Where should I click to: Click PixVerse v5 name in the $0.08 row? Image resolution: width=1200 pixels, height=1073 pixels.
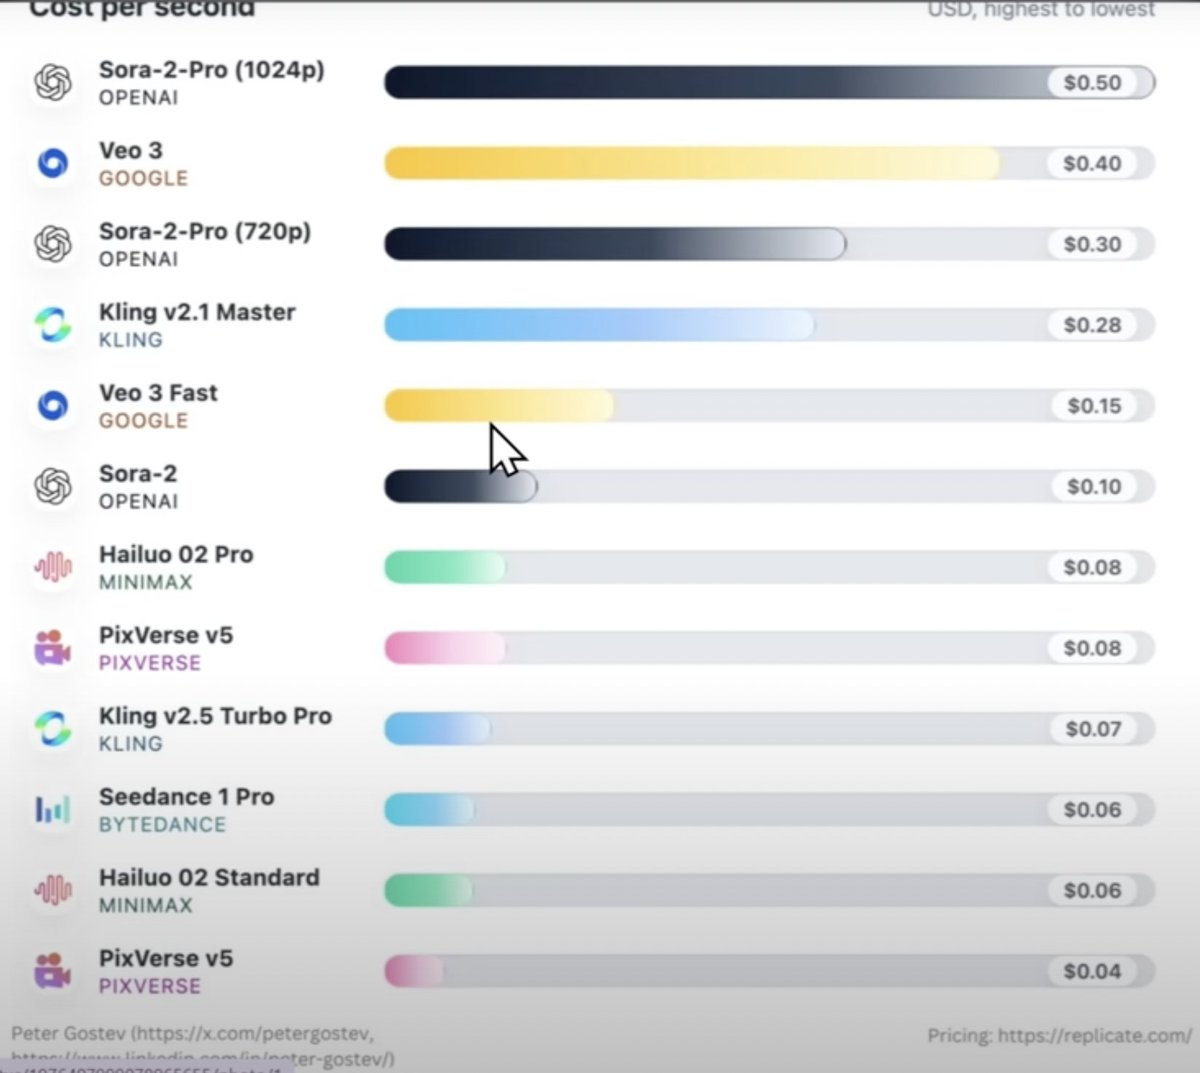(x=166, y=635)
